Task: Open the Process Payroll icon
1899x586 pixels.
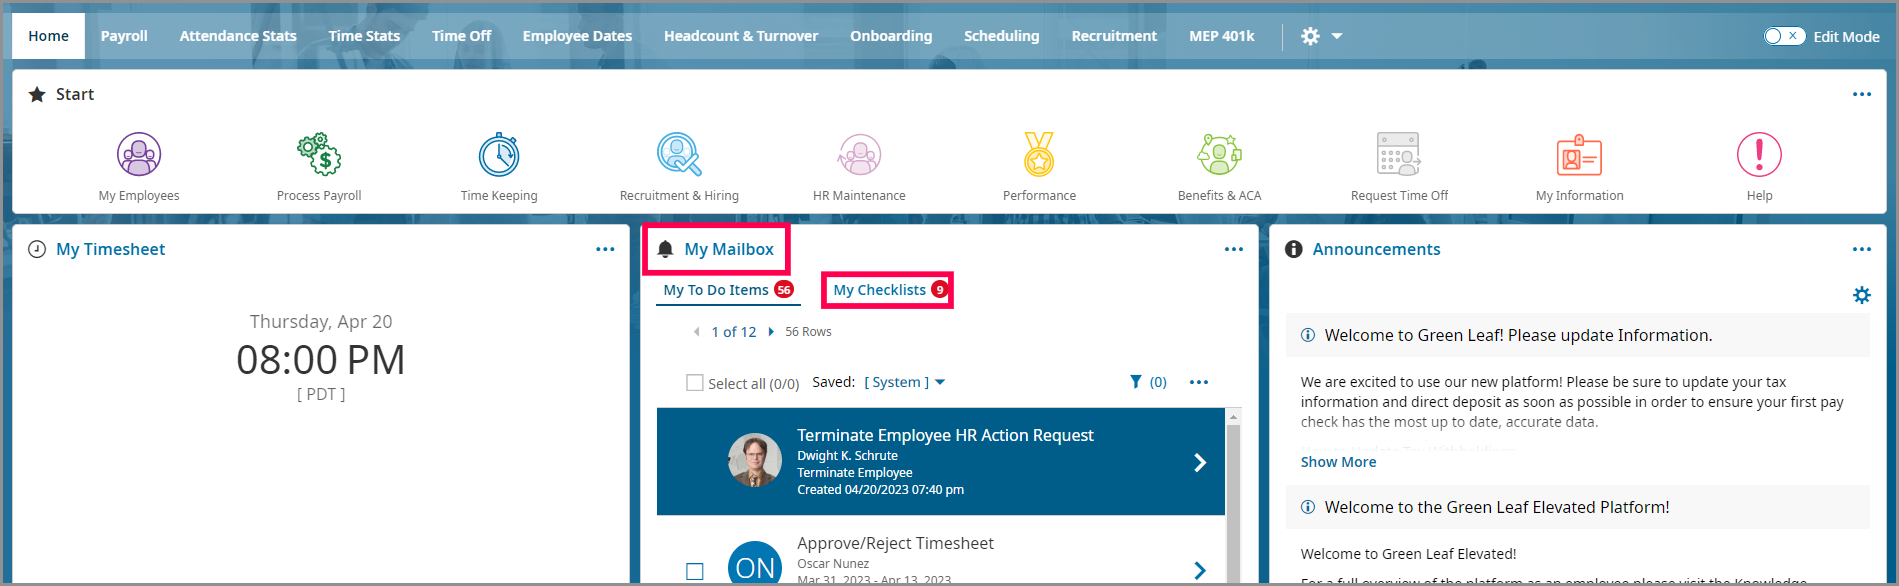Action: point(319,154)
